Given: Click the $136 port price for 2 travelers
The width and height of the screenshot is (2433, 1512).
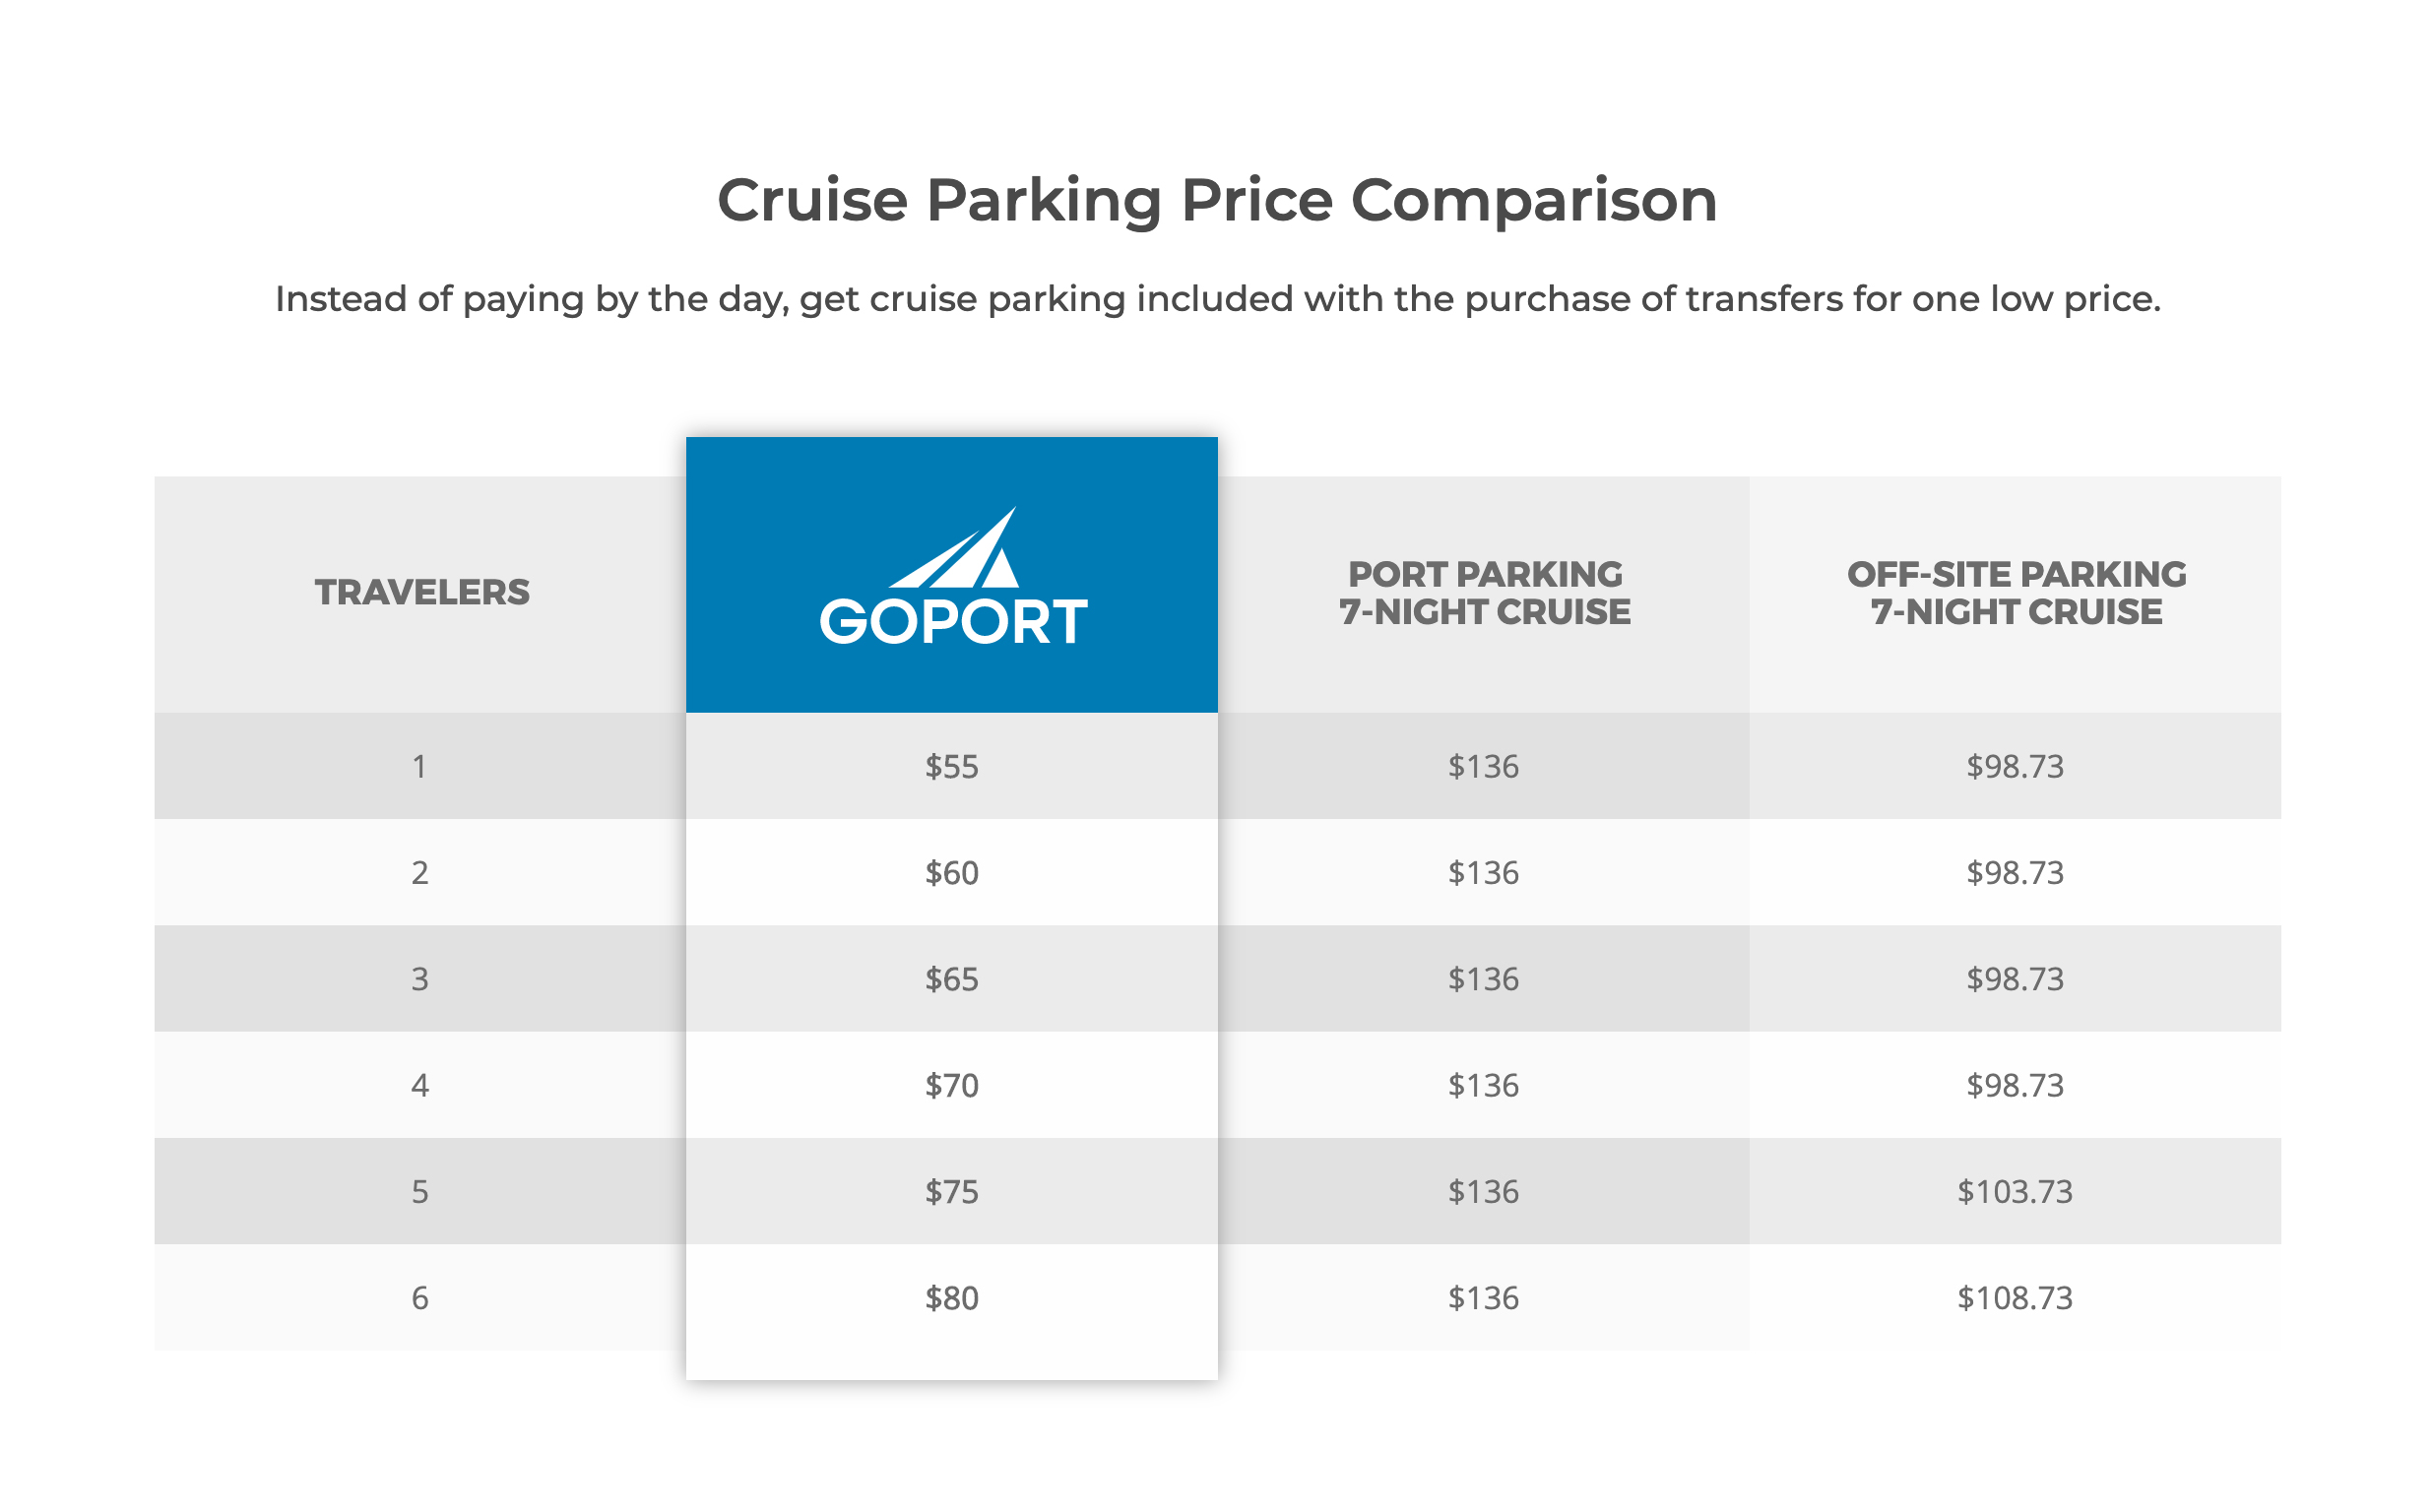Looking at the screenshot, I should (1483, 872).
